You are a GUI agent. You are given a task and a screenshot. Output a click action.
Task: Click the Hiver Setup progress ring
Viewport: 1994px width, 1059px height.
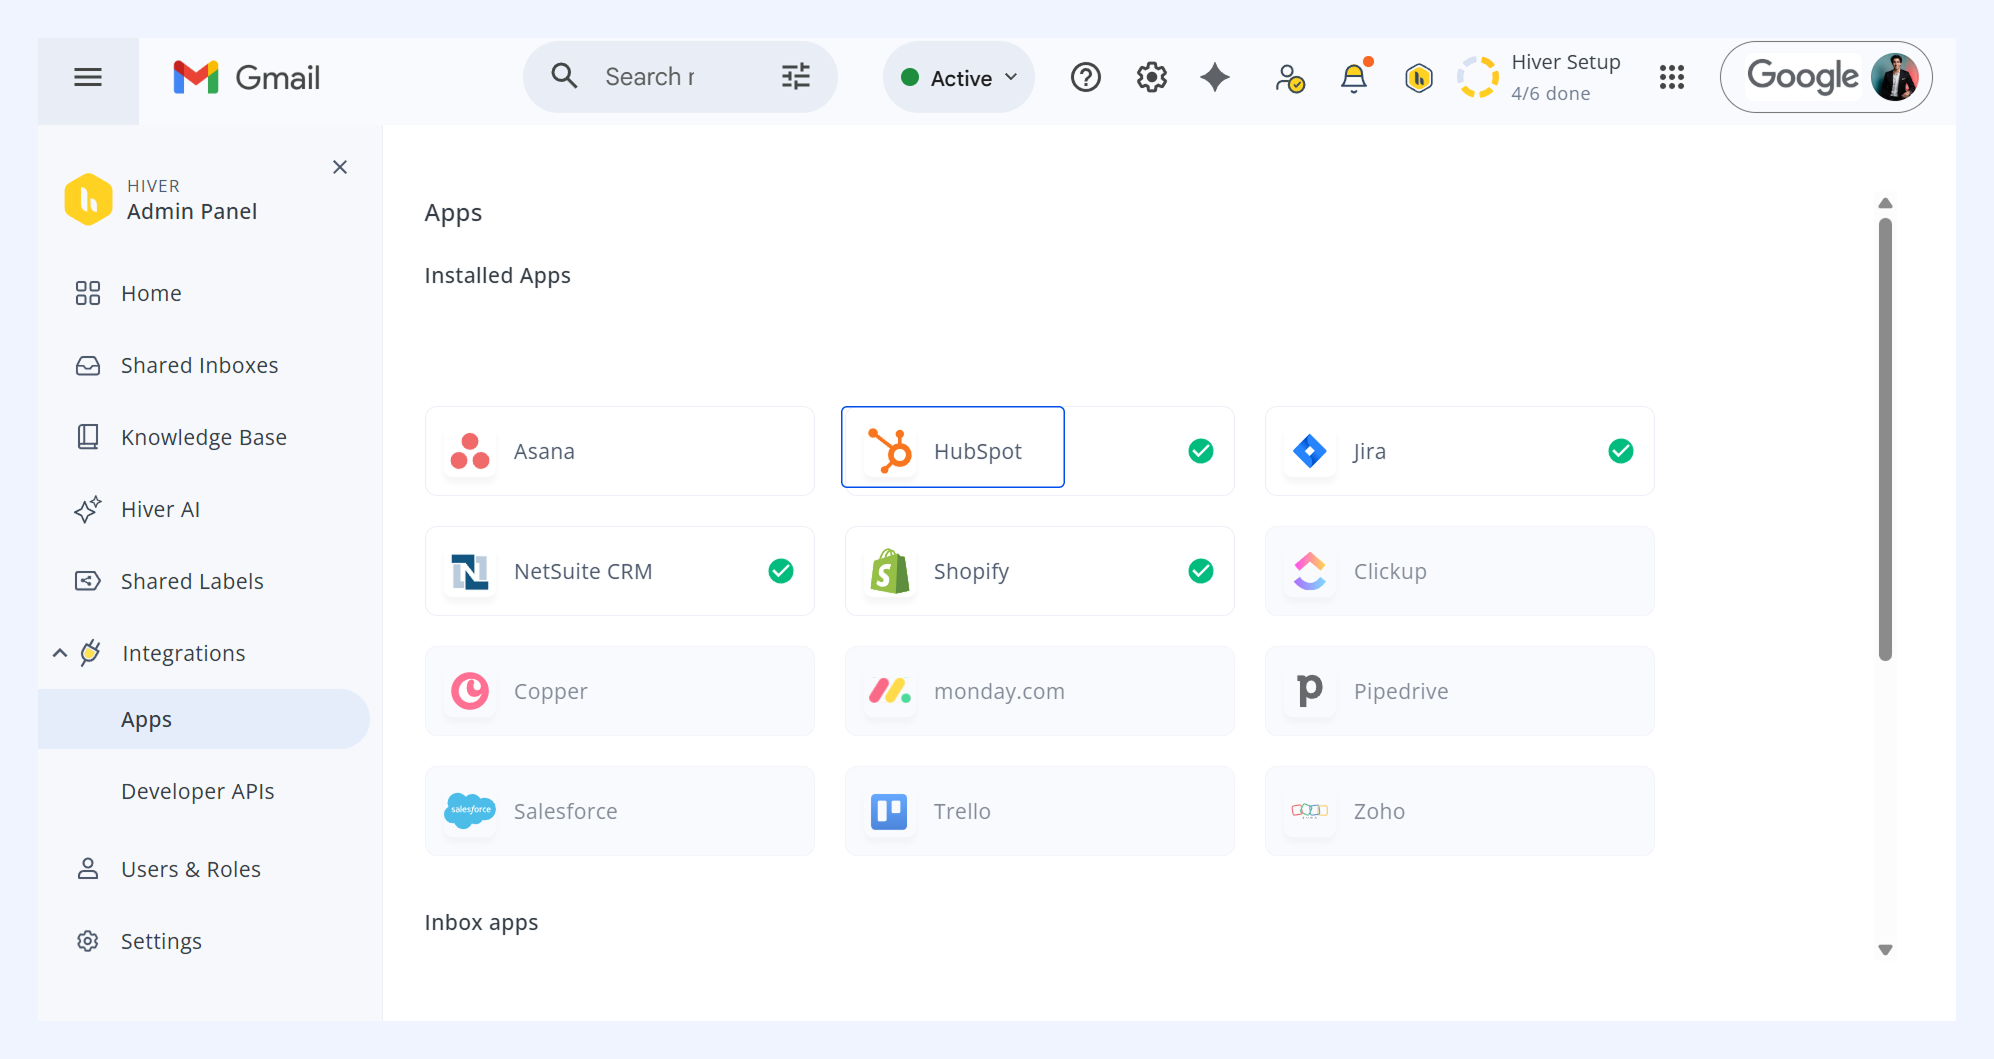coord(1478,77)
